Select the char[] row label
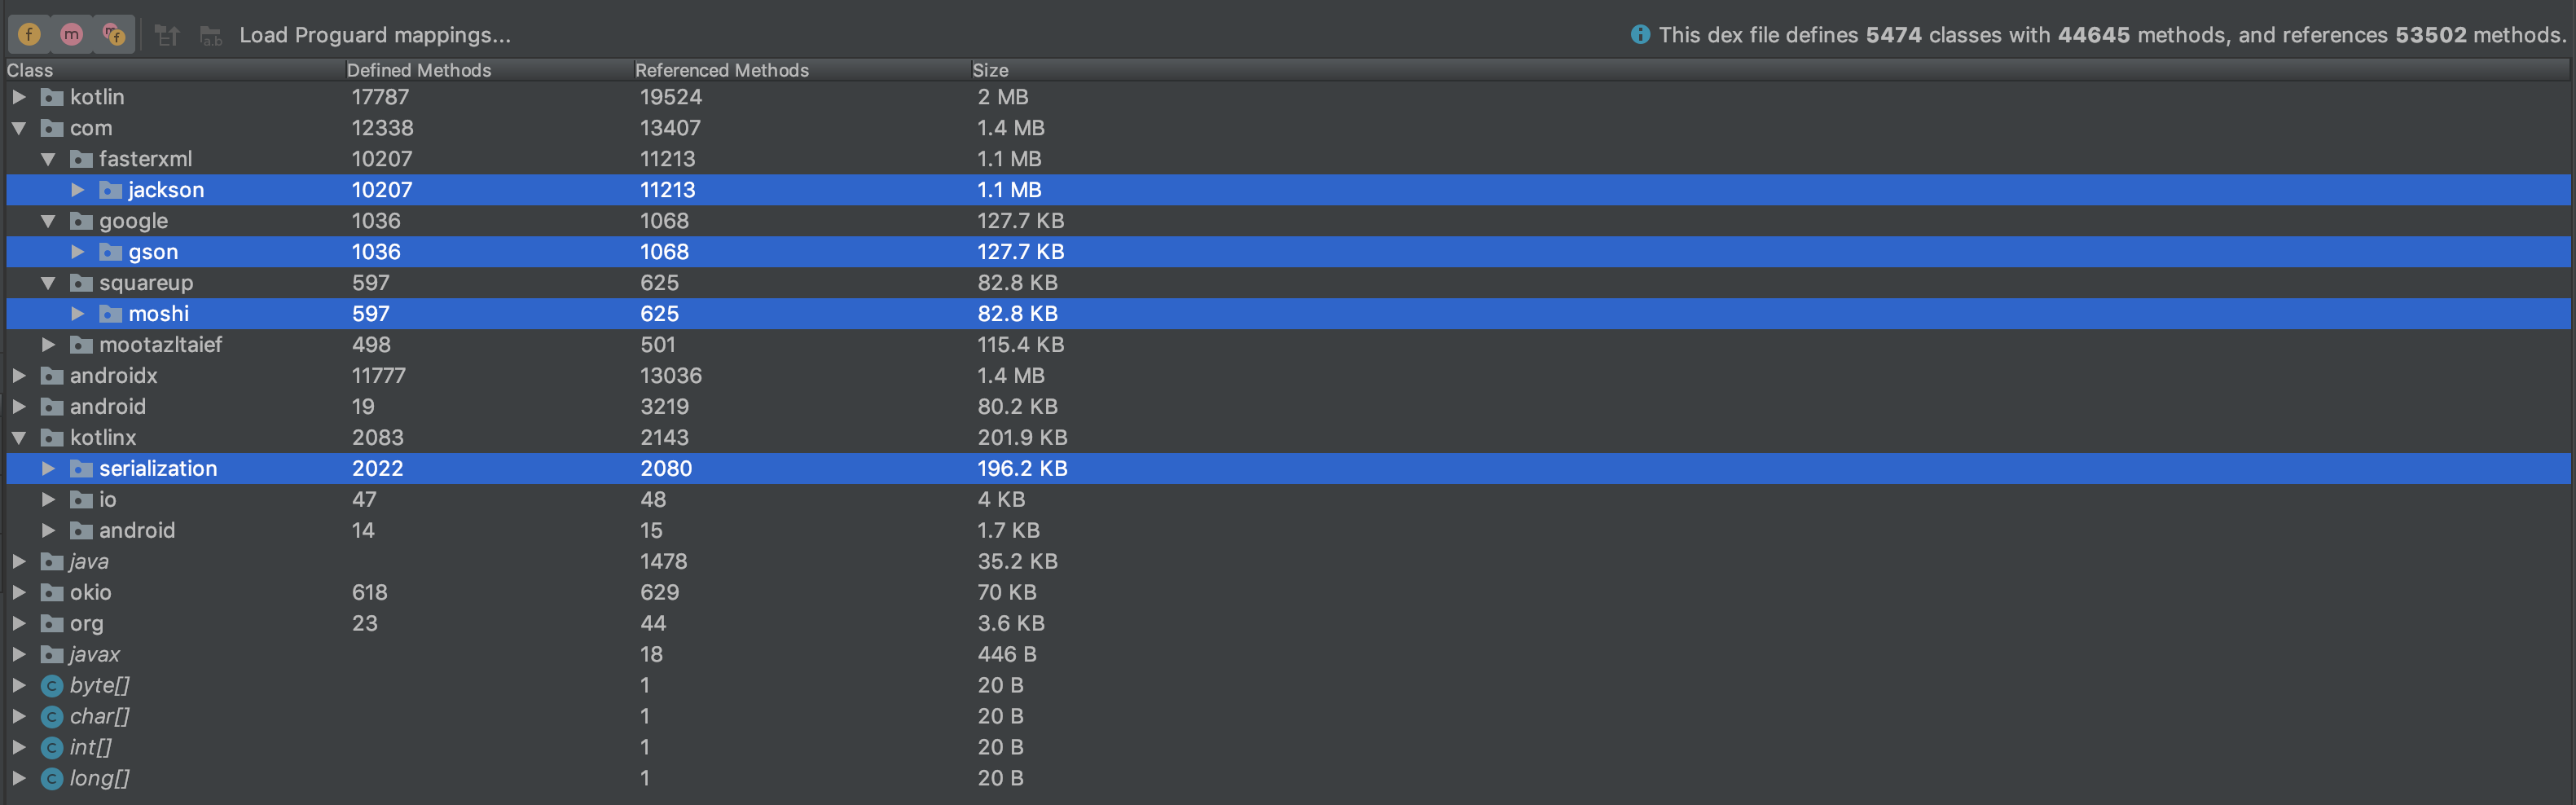Viewport: 2576px width, 805px height. coord(100,717)
